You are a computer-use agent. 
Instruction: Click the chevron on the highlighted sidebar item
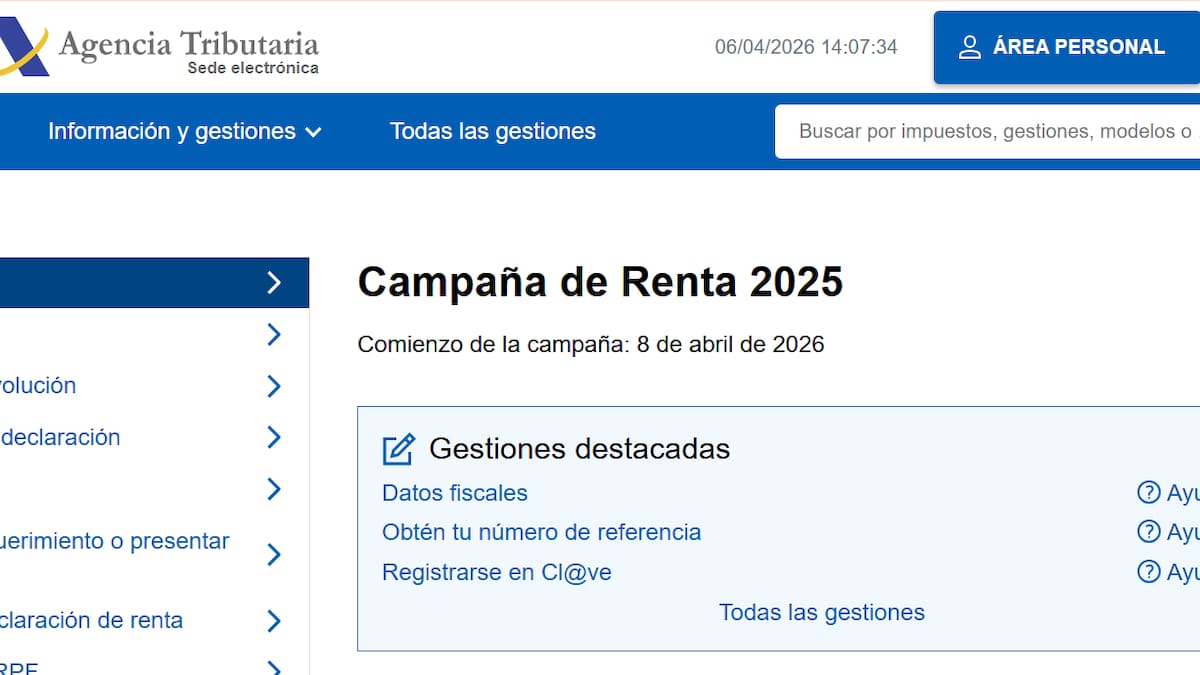point(275,283)
